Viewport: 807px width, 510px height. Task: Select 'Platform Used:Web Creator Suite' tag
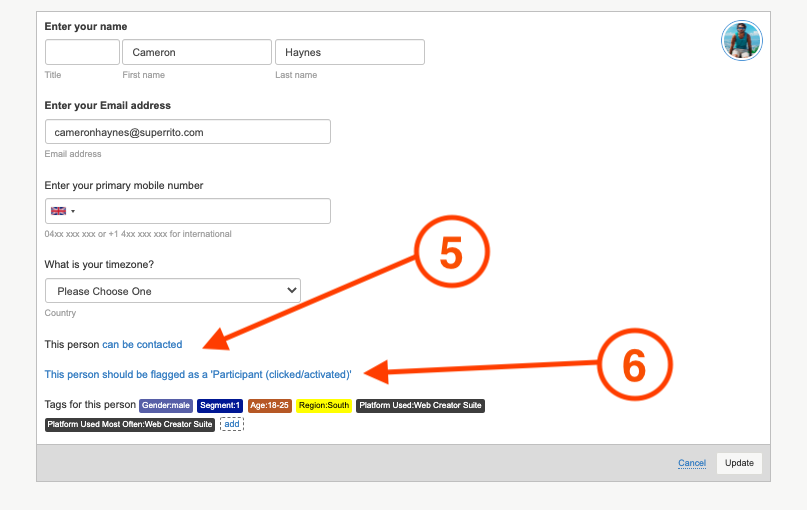[x=421, y=405]
